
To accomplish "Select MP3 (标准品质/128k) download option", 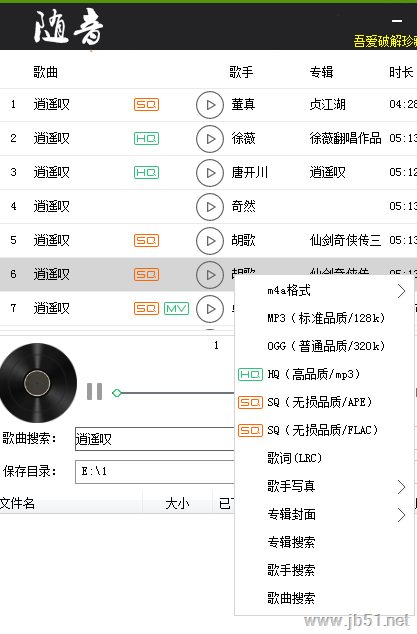I will click(x=324, y=318).
